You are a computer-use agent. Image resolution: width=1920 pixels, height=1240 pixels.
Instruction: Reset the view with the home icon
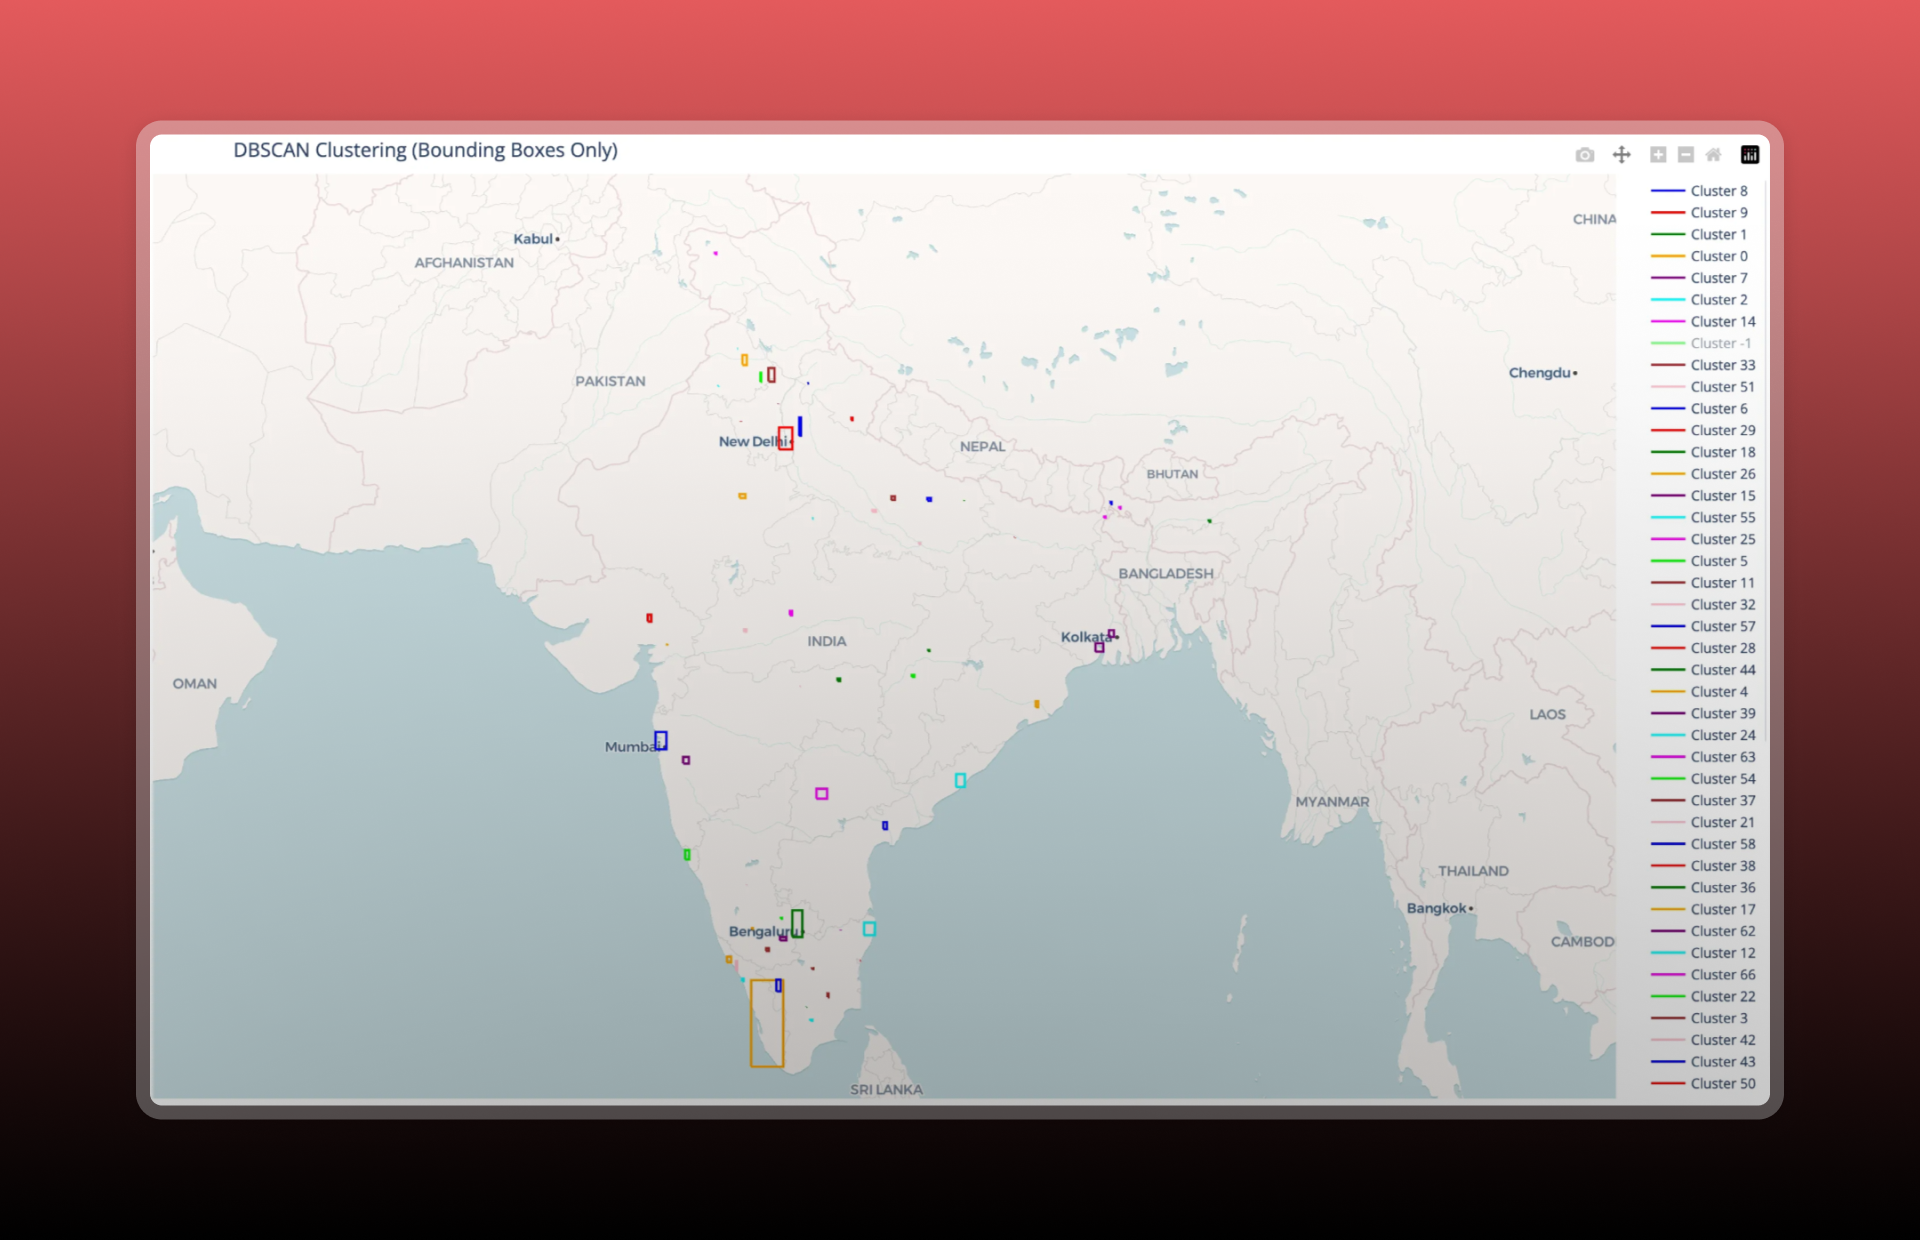click(x=1713, y=155)
